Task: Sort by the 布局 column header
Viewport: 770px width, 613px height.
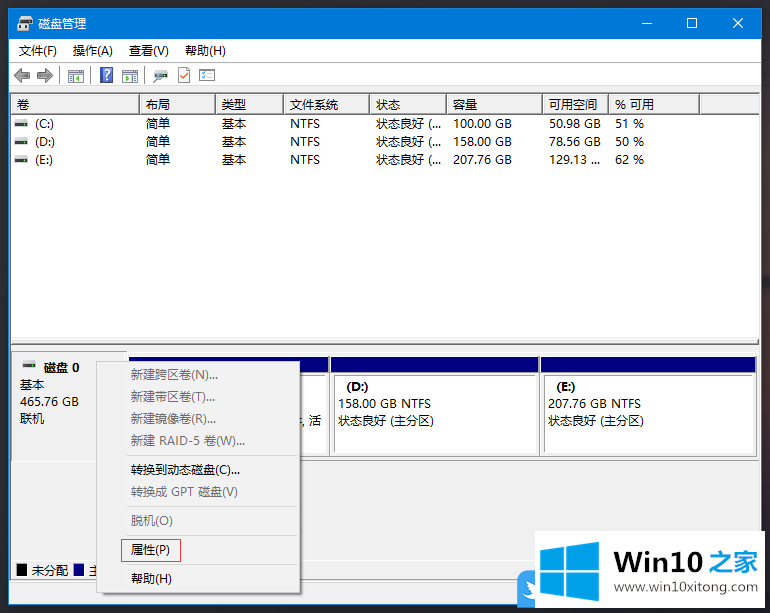Action: (177, 105)
